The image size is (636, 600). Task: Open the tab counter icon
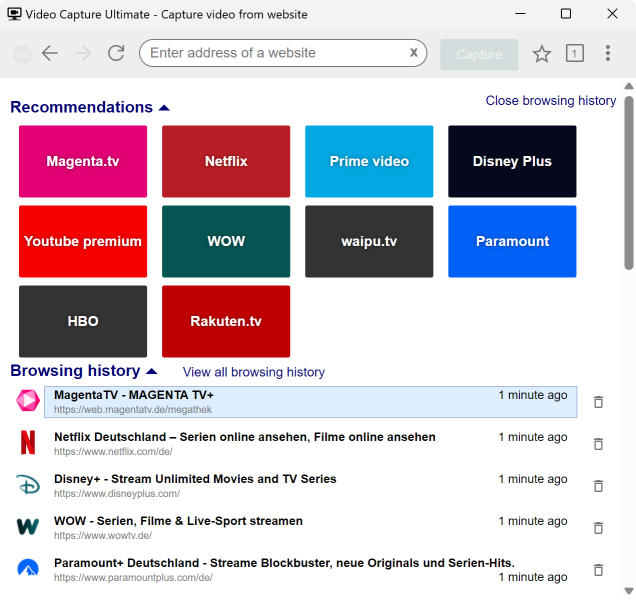click(574, 54)
